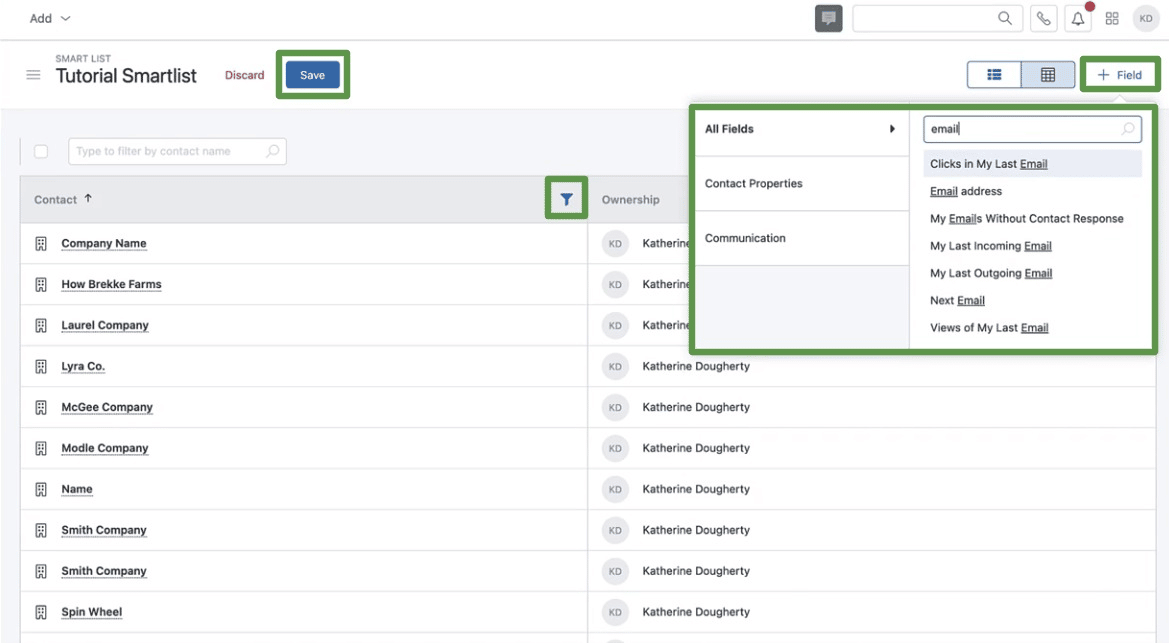The image size is (1169, 643).
Task: Click KD avatar in Spin Wheel row
Action: [x=615, y=612]
